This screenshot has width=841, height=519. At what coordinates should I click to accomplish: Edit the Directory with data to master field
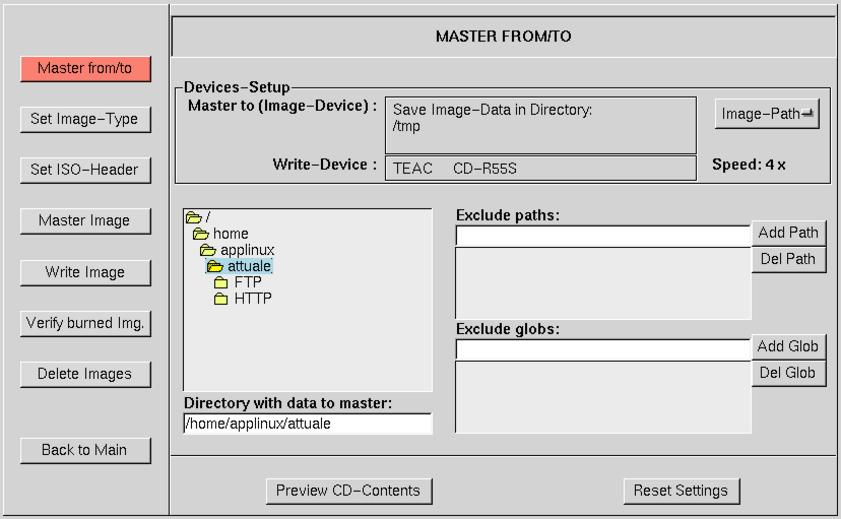coord(307,424)
